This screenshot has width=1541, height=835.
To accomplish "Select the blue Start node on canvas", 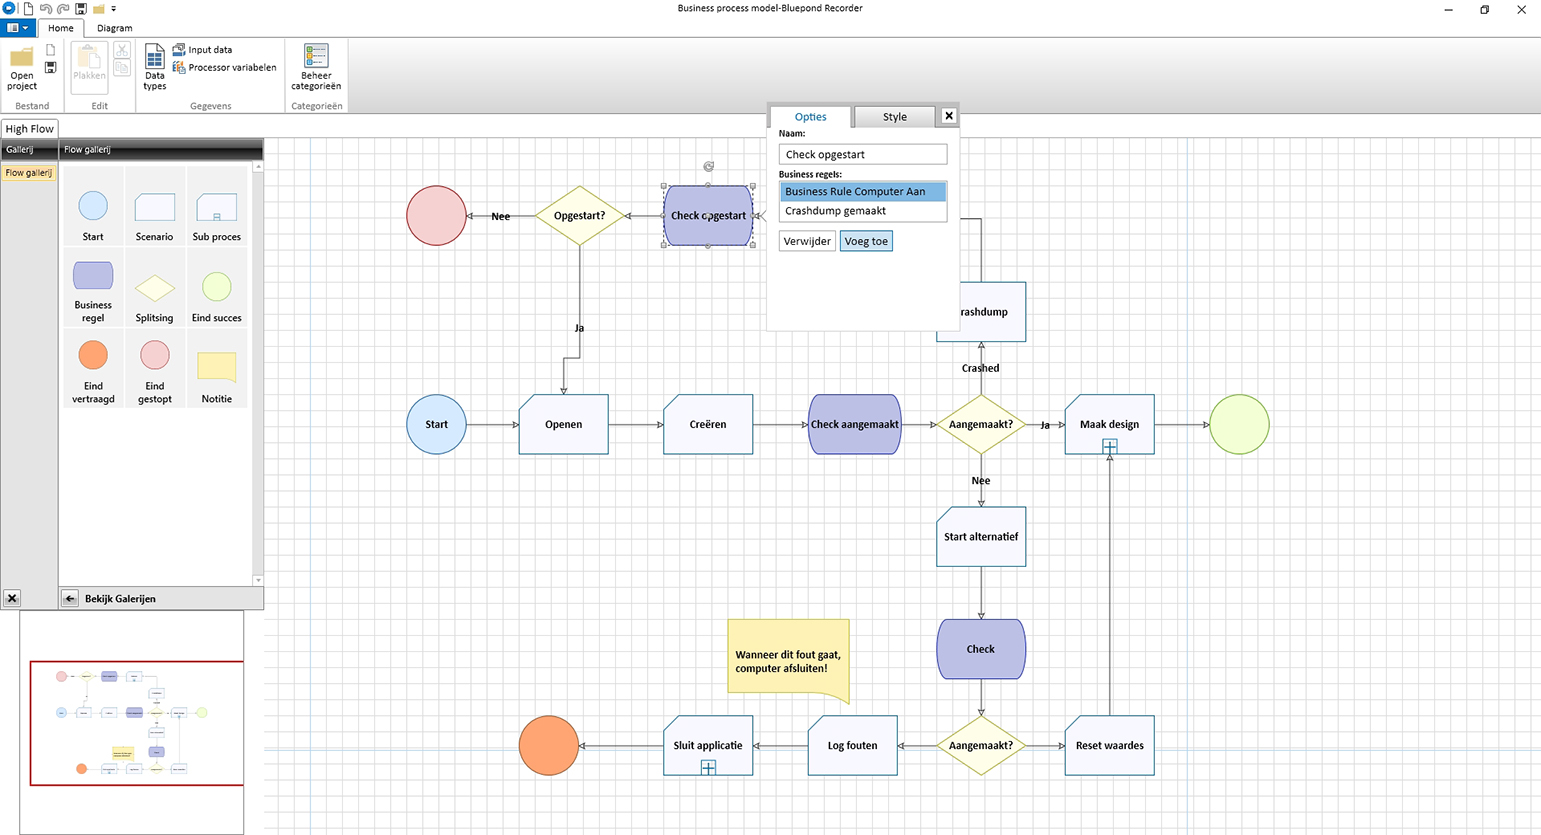I will (x=437, y=424).
